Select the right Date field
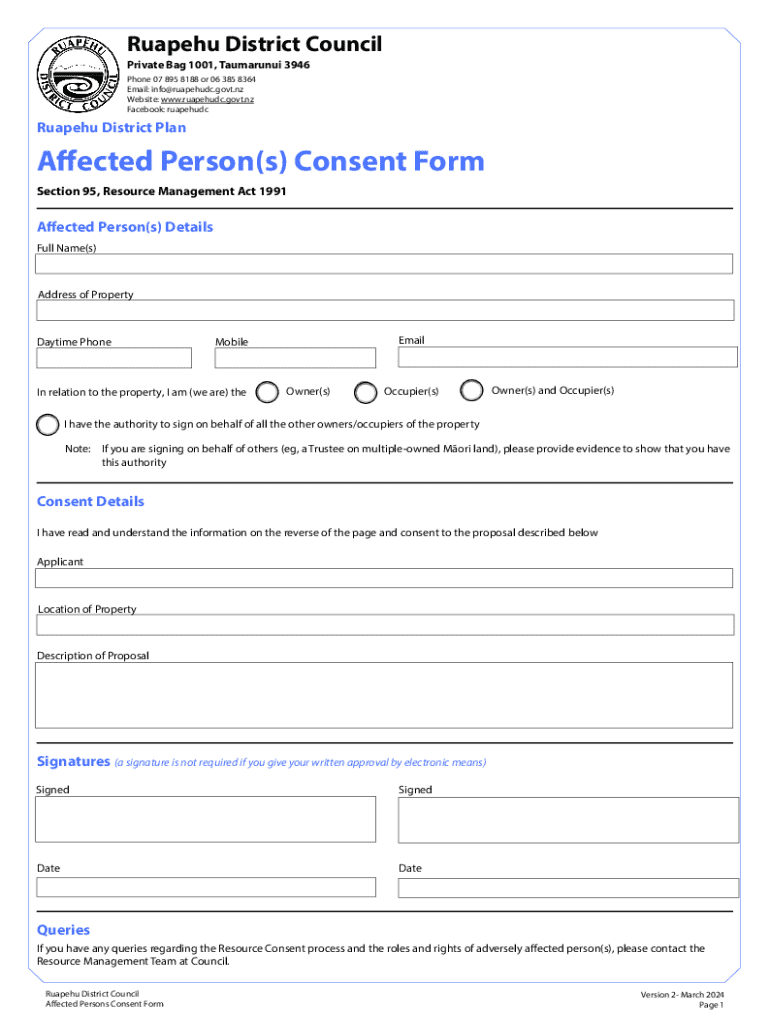The height and width of the screenshot is (1024, 770). pyautogui.click(x=568, y=887)
